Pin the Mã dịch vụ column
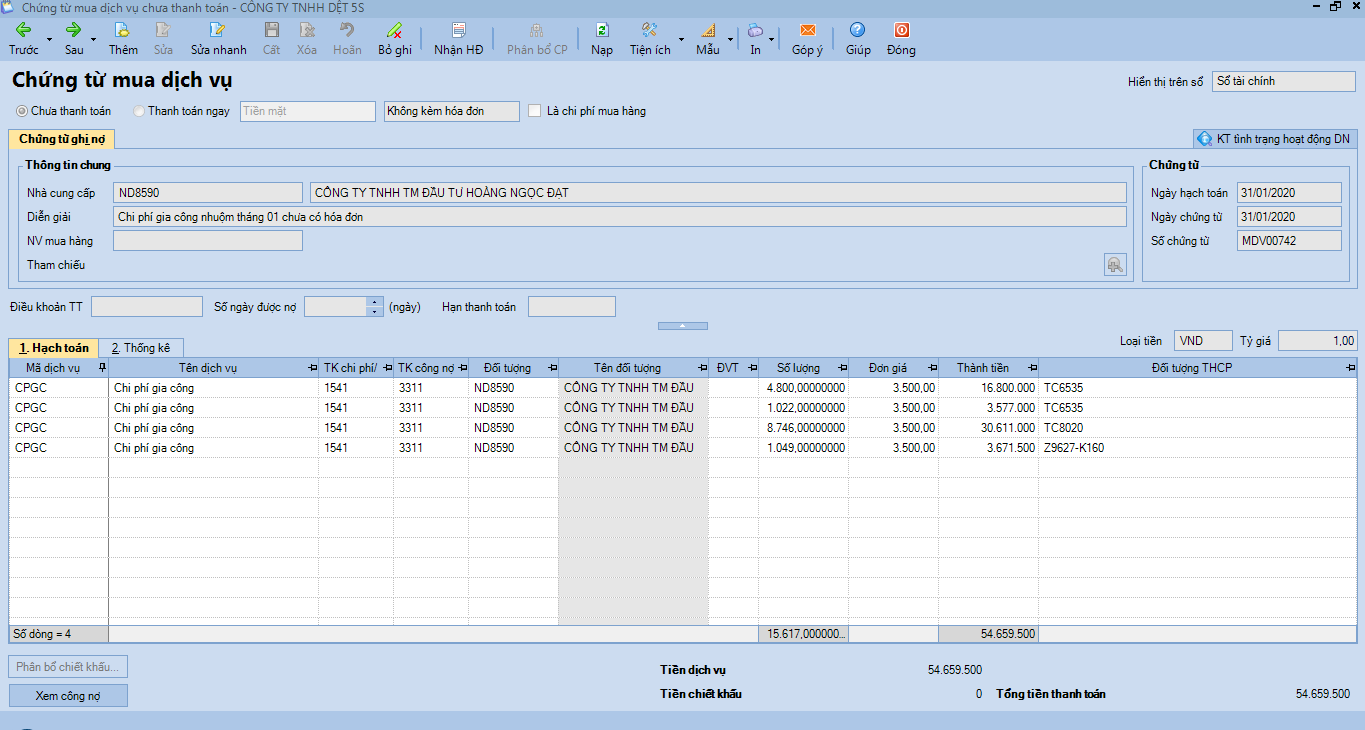 click(102, 368)
